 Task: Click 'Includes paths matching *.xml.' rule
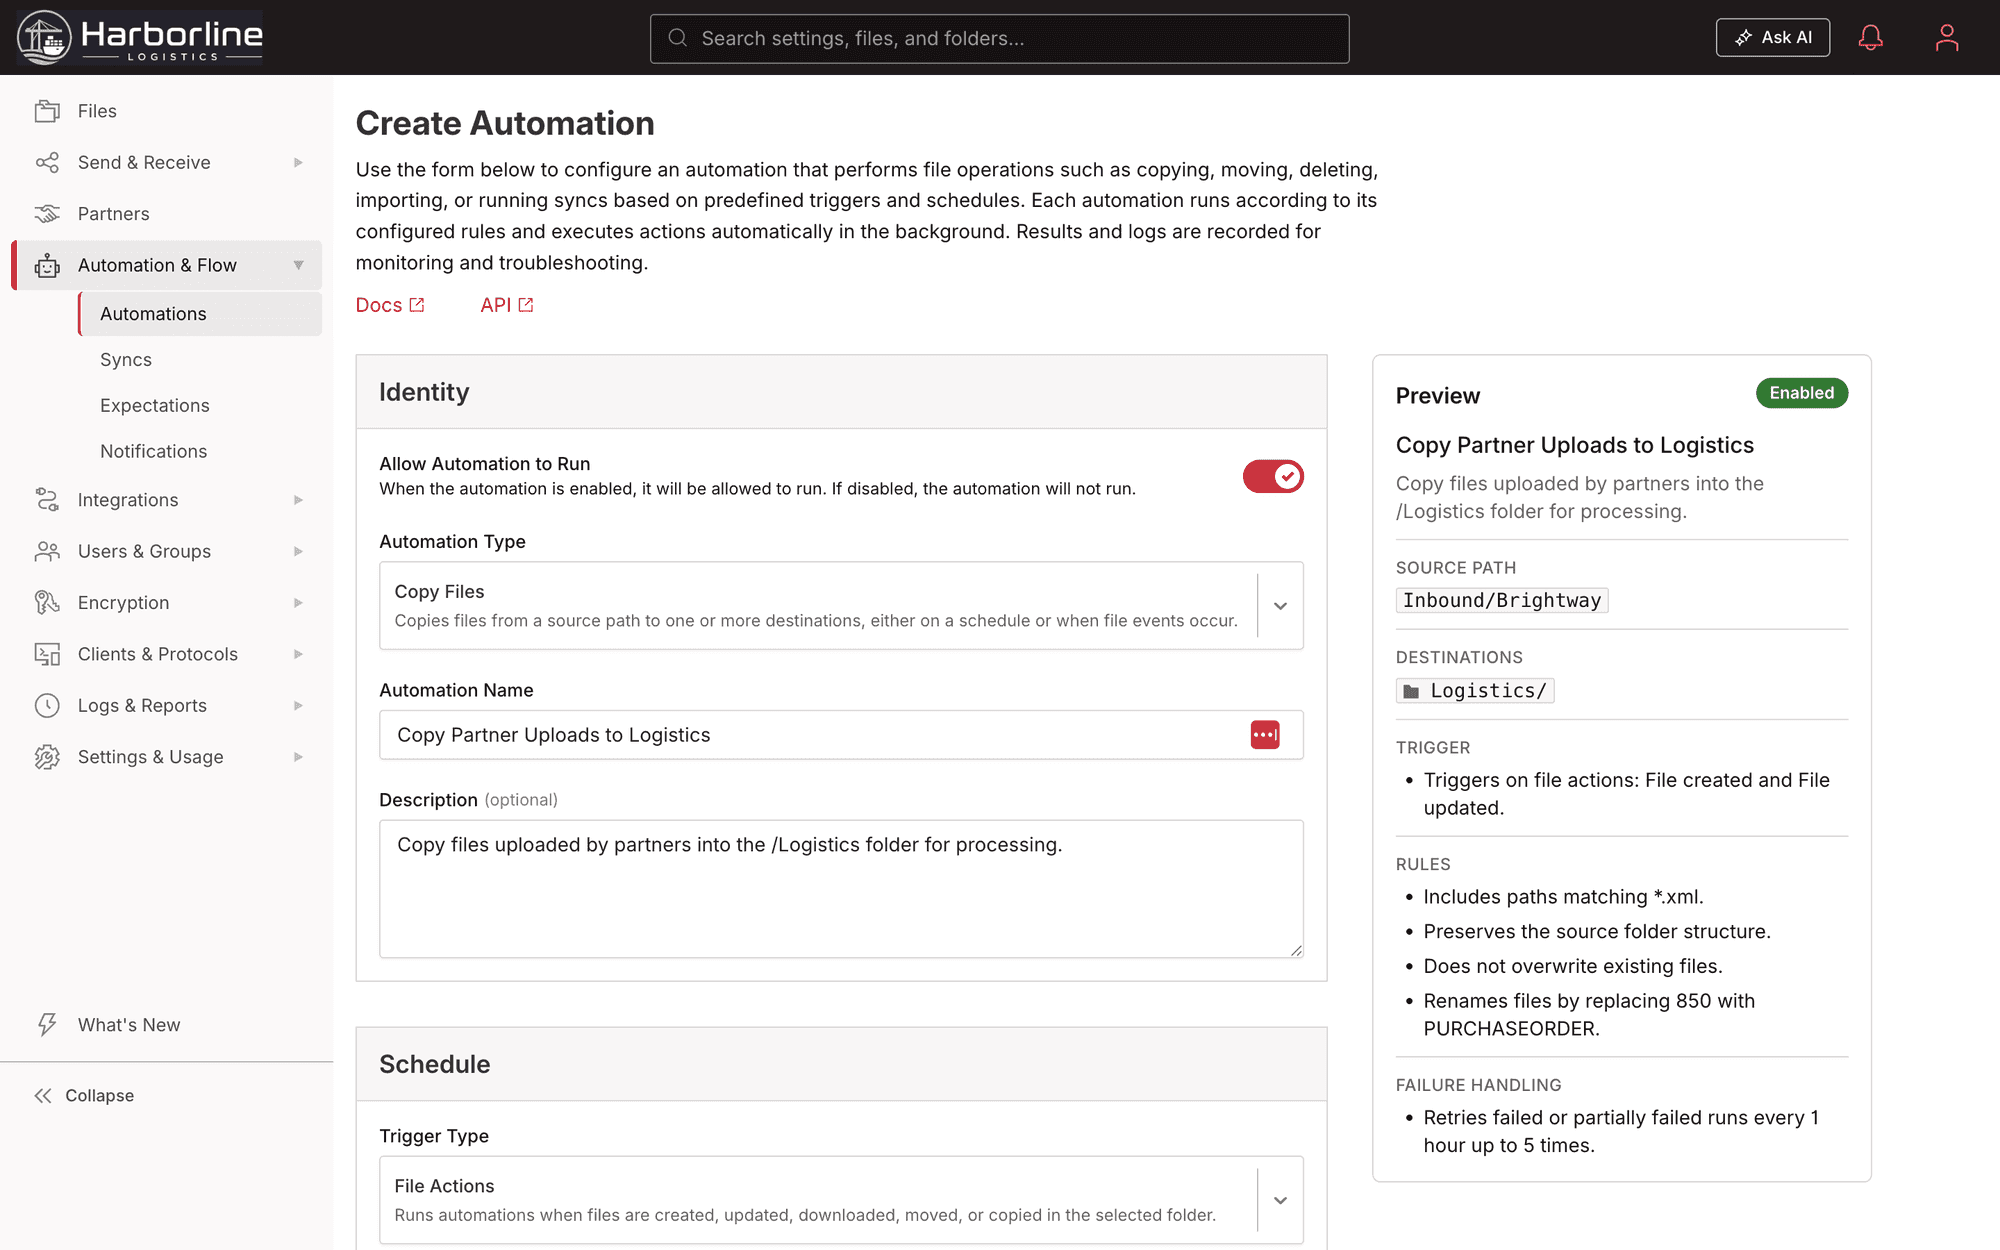click(1563, 897)
